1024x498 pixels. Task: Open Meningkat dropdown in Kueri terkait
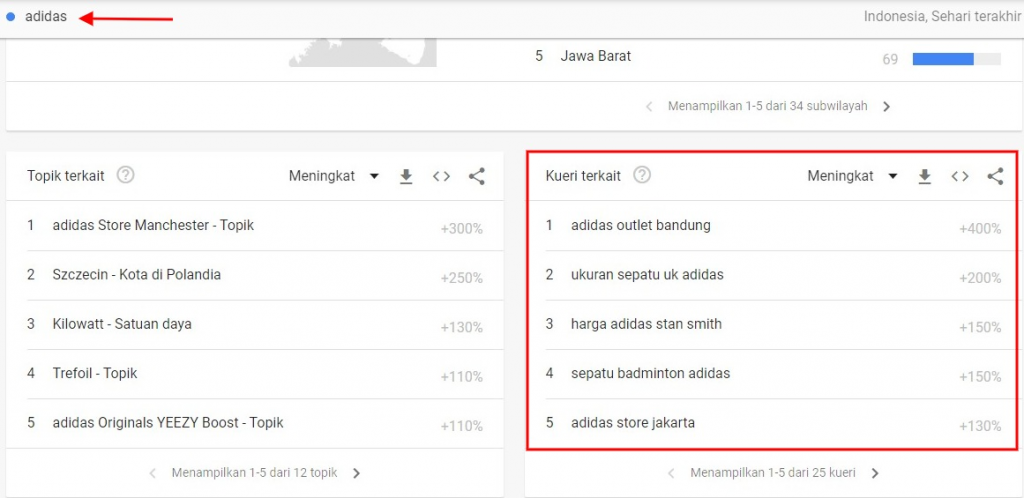(x=852, y=176)
